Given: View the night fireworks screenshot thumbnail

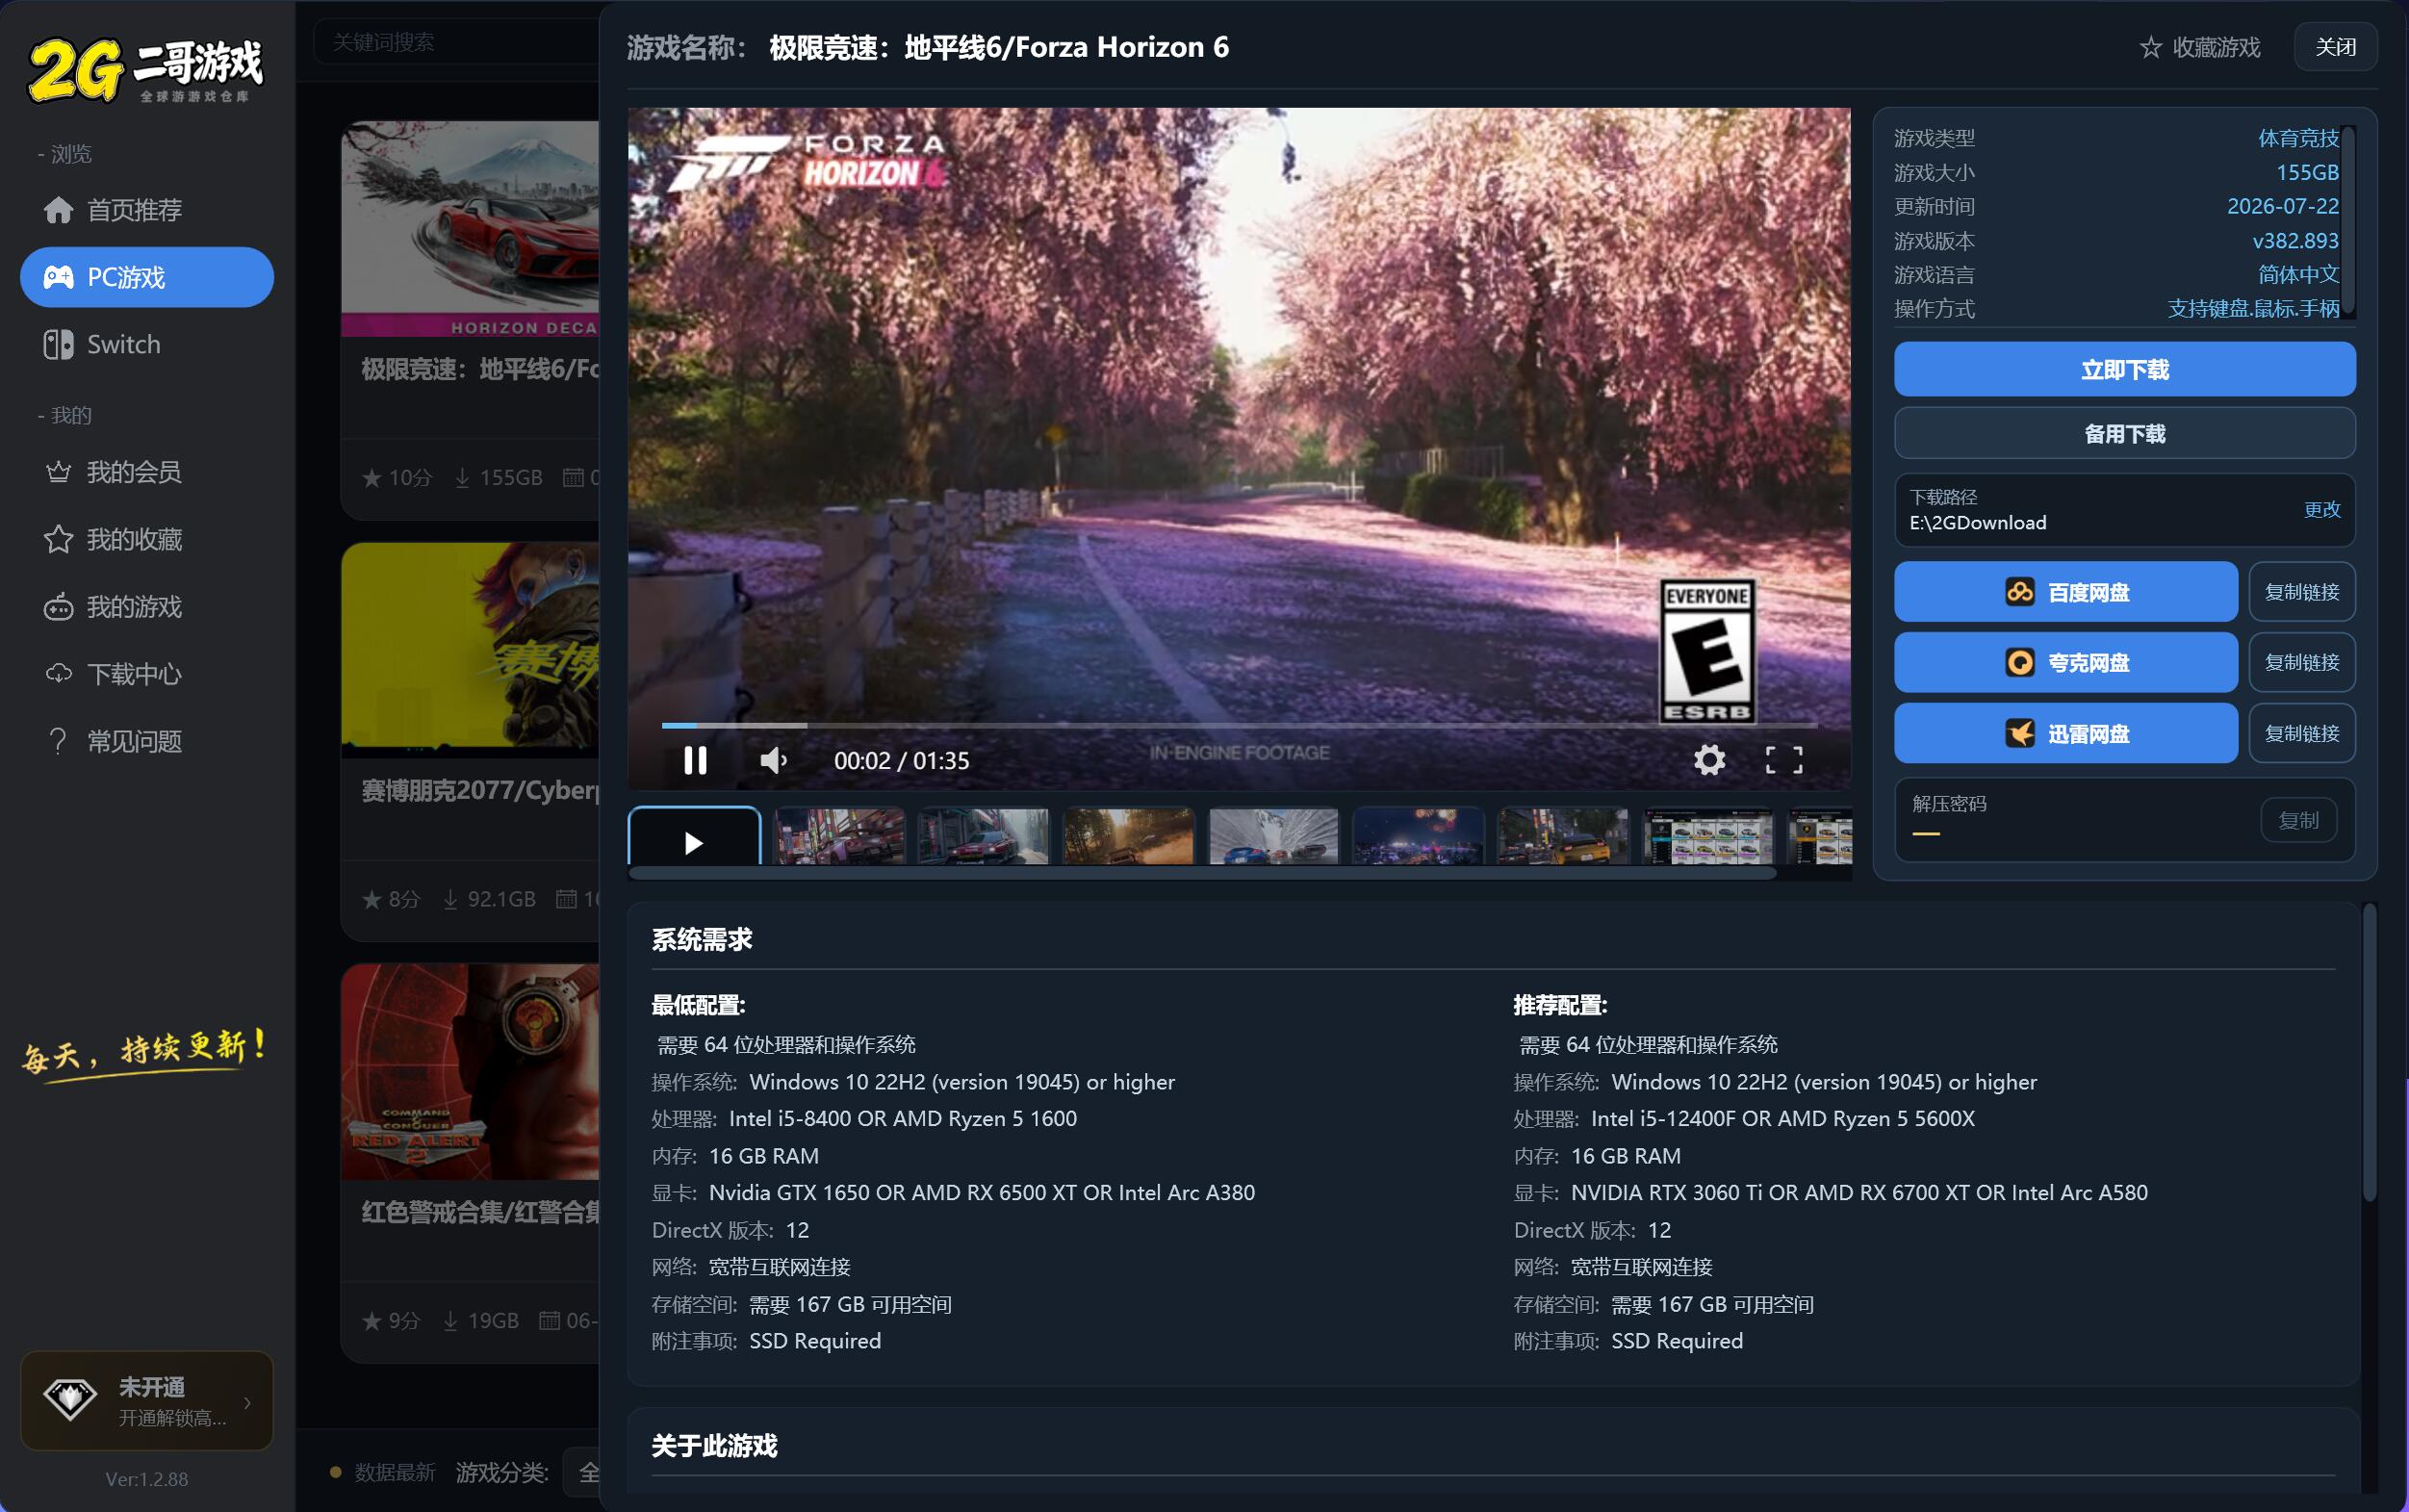Looking at the screenshot, I should coord(1418,836).
